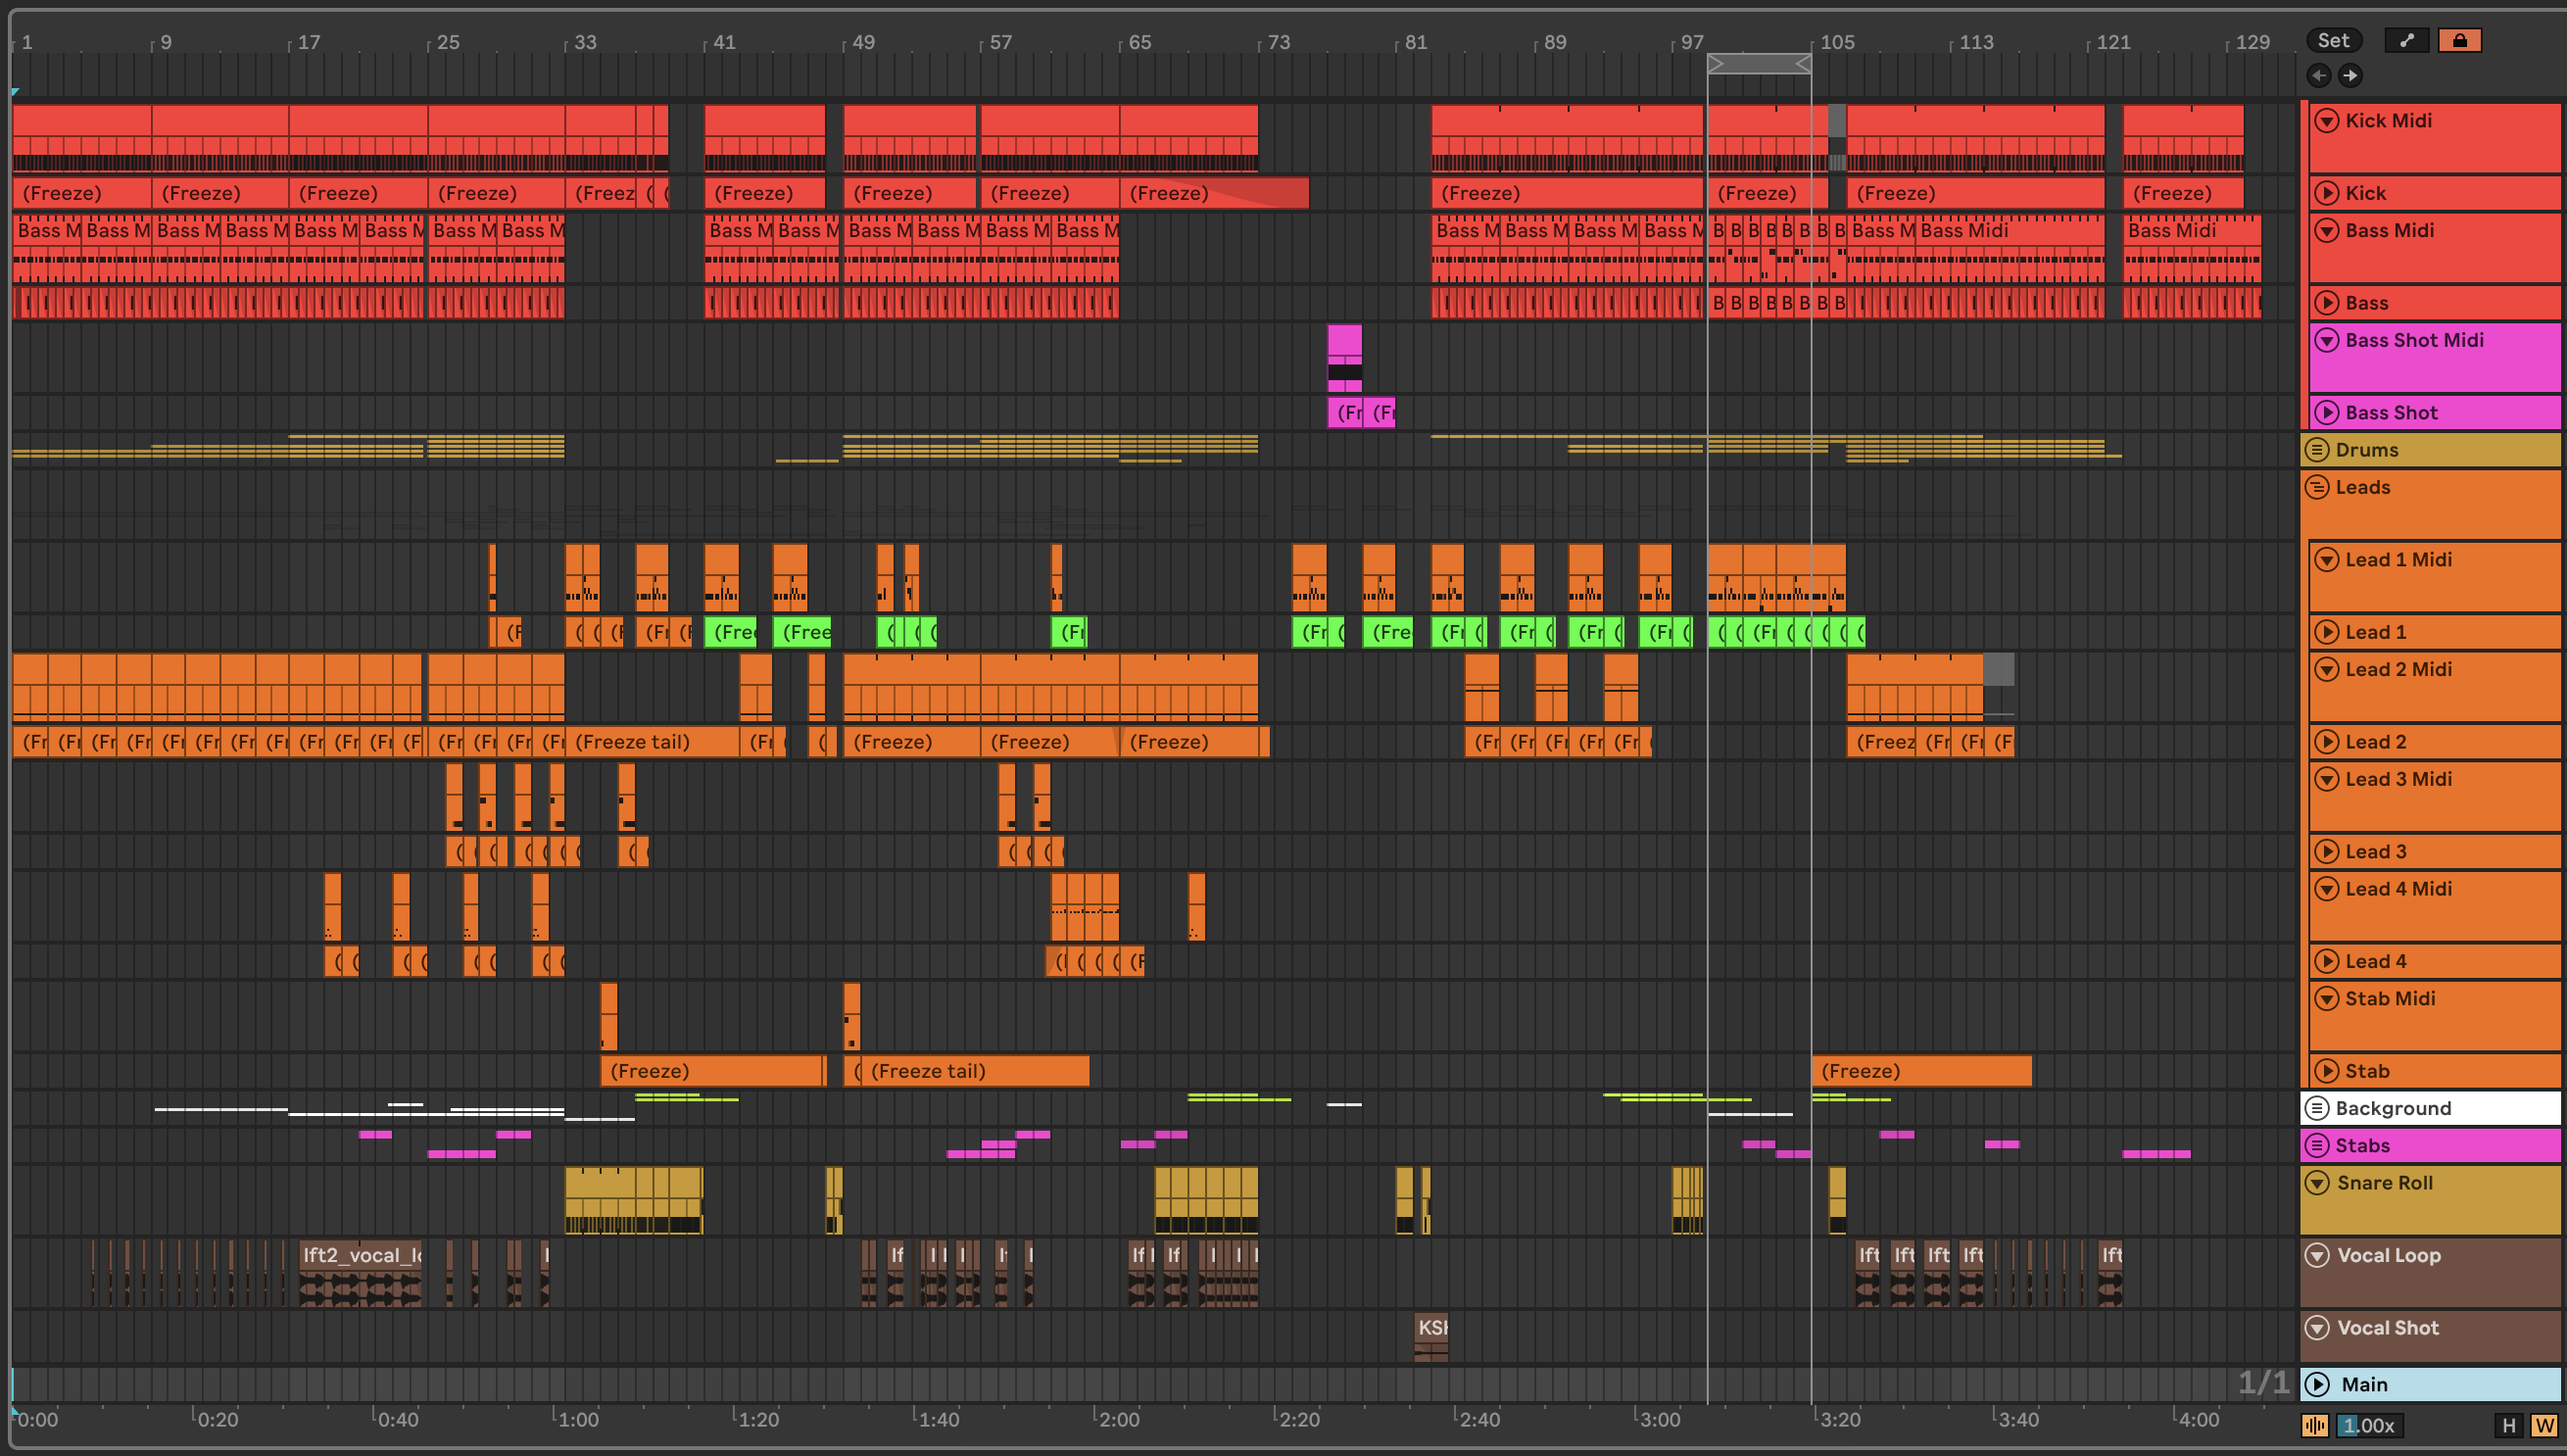
Task: Expand the Bass track with unfold arrow
Action: [x=2327, y=303]
